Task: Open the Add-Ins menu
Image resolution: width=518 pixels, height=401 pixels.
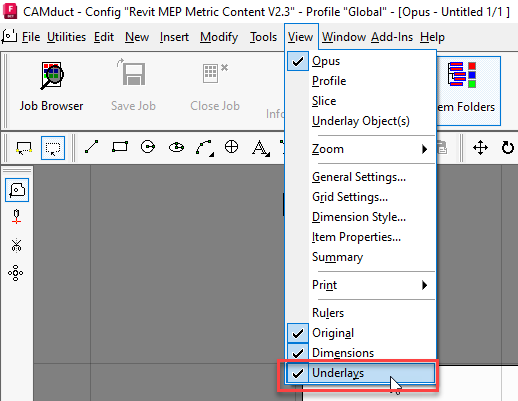Action: [392, 37]
